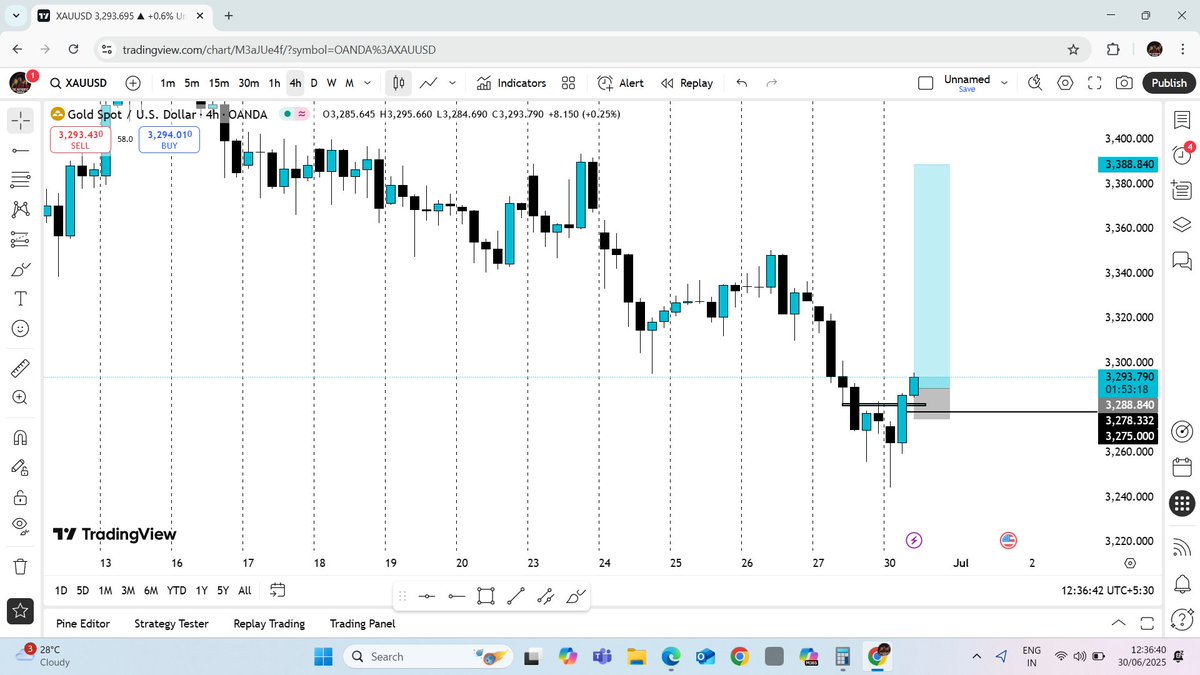Screen dimensions: 1200x675
Task: Open the patterns drawing tool
Action: [x=20, y=209]
